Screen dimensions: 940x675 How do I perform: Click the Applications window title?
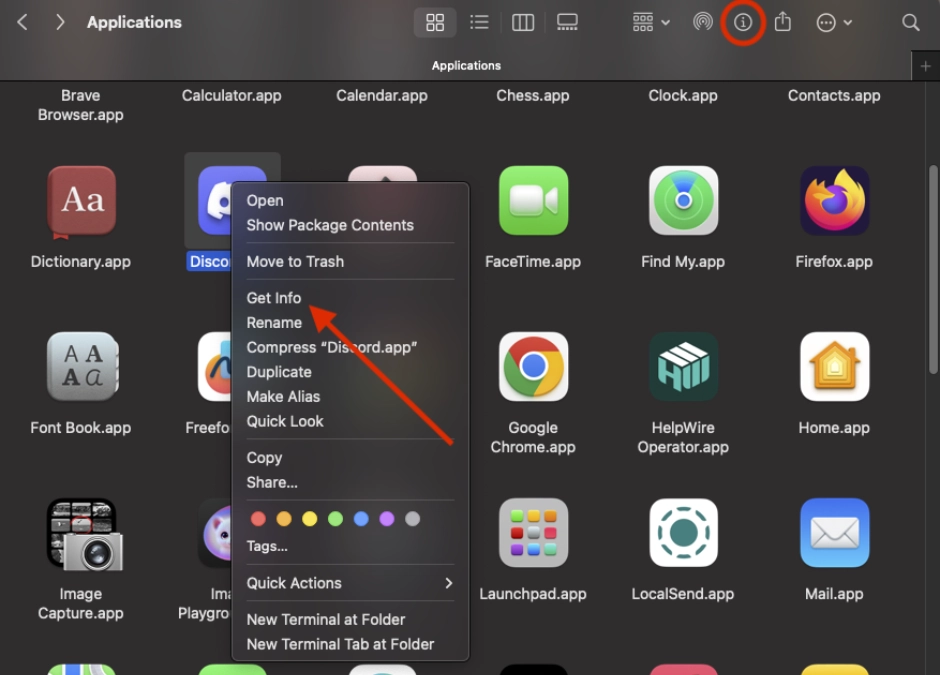point(134,23)
